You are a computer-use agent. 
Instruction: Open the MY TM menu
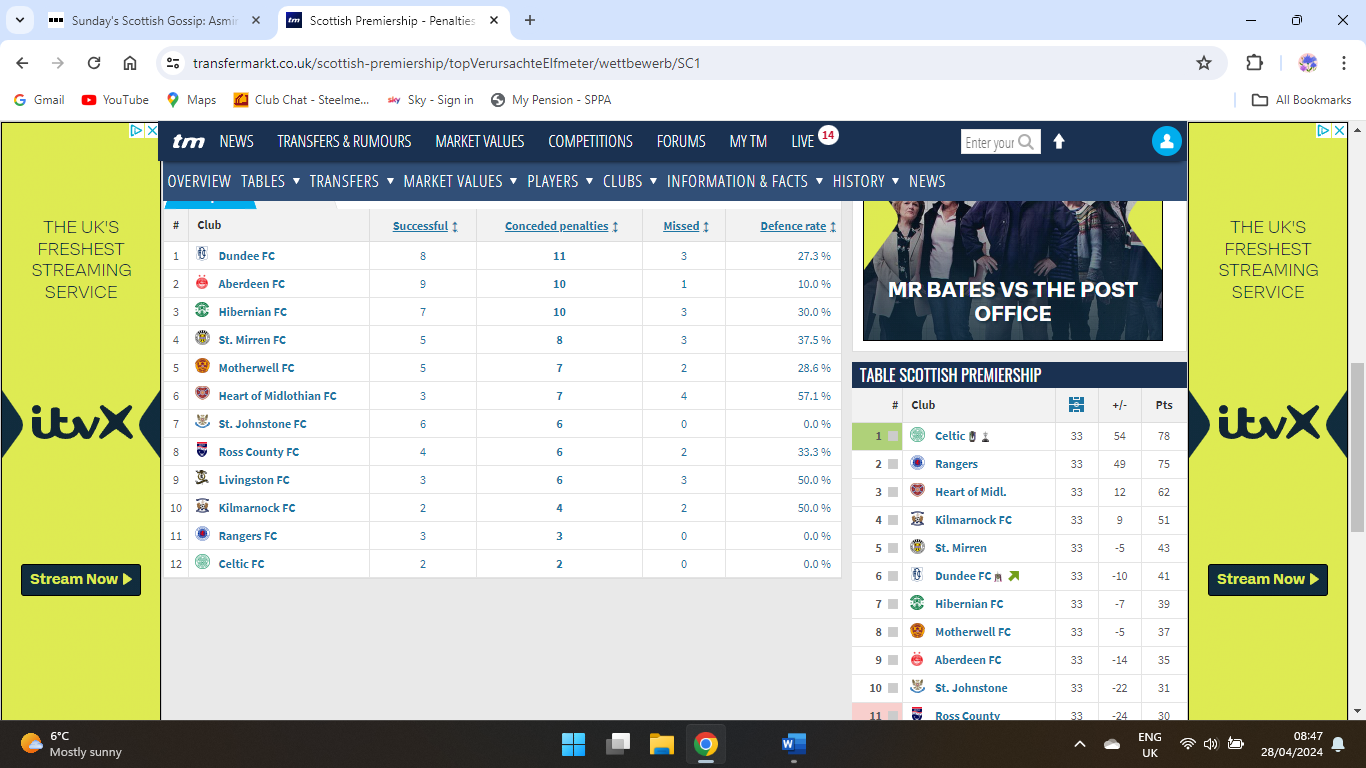[748, 141]
